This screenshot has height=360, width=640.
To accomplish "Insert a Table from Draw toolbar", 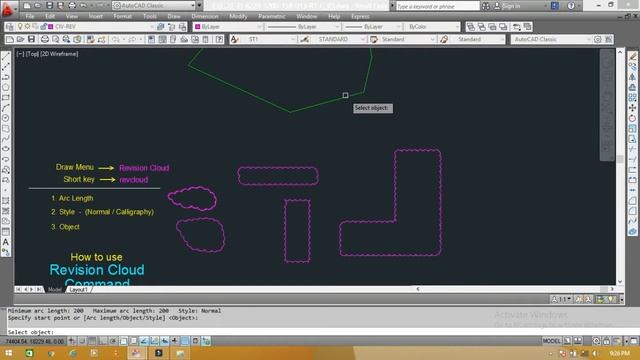I will [6, 231].
